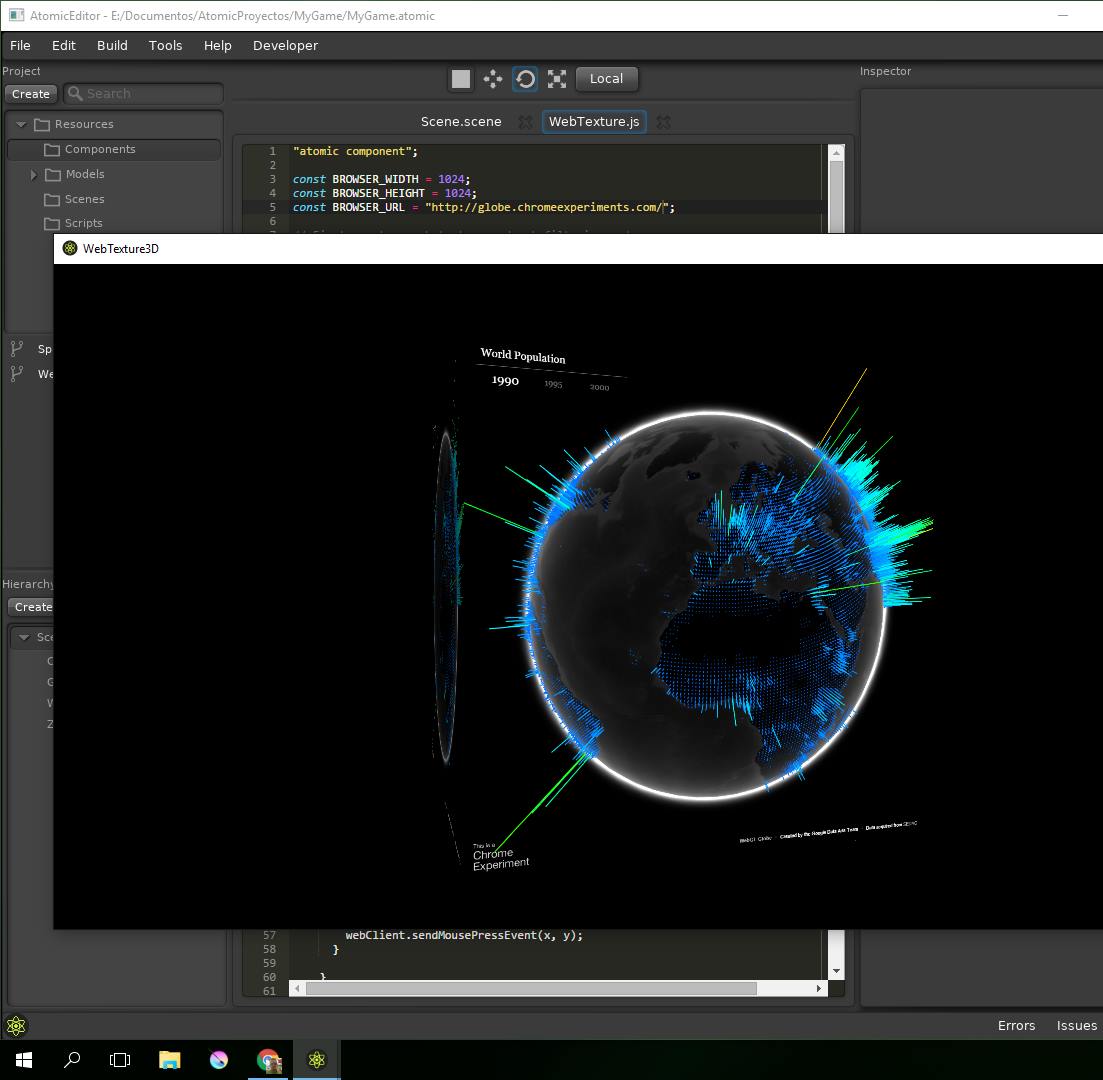Open the Tools menu
The width and height of the screenshot is (1103, 1080).
point(165,46)
